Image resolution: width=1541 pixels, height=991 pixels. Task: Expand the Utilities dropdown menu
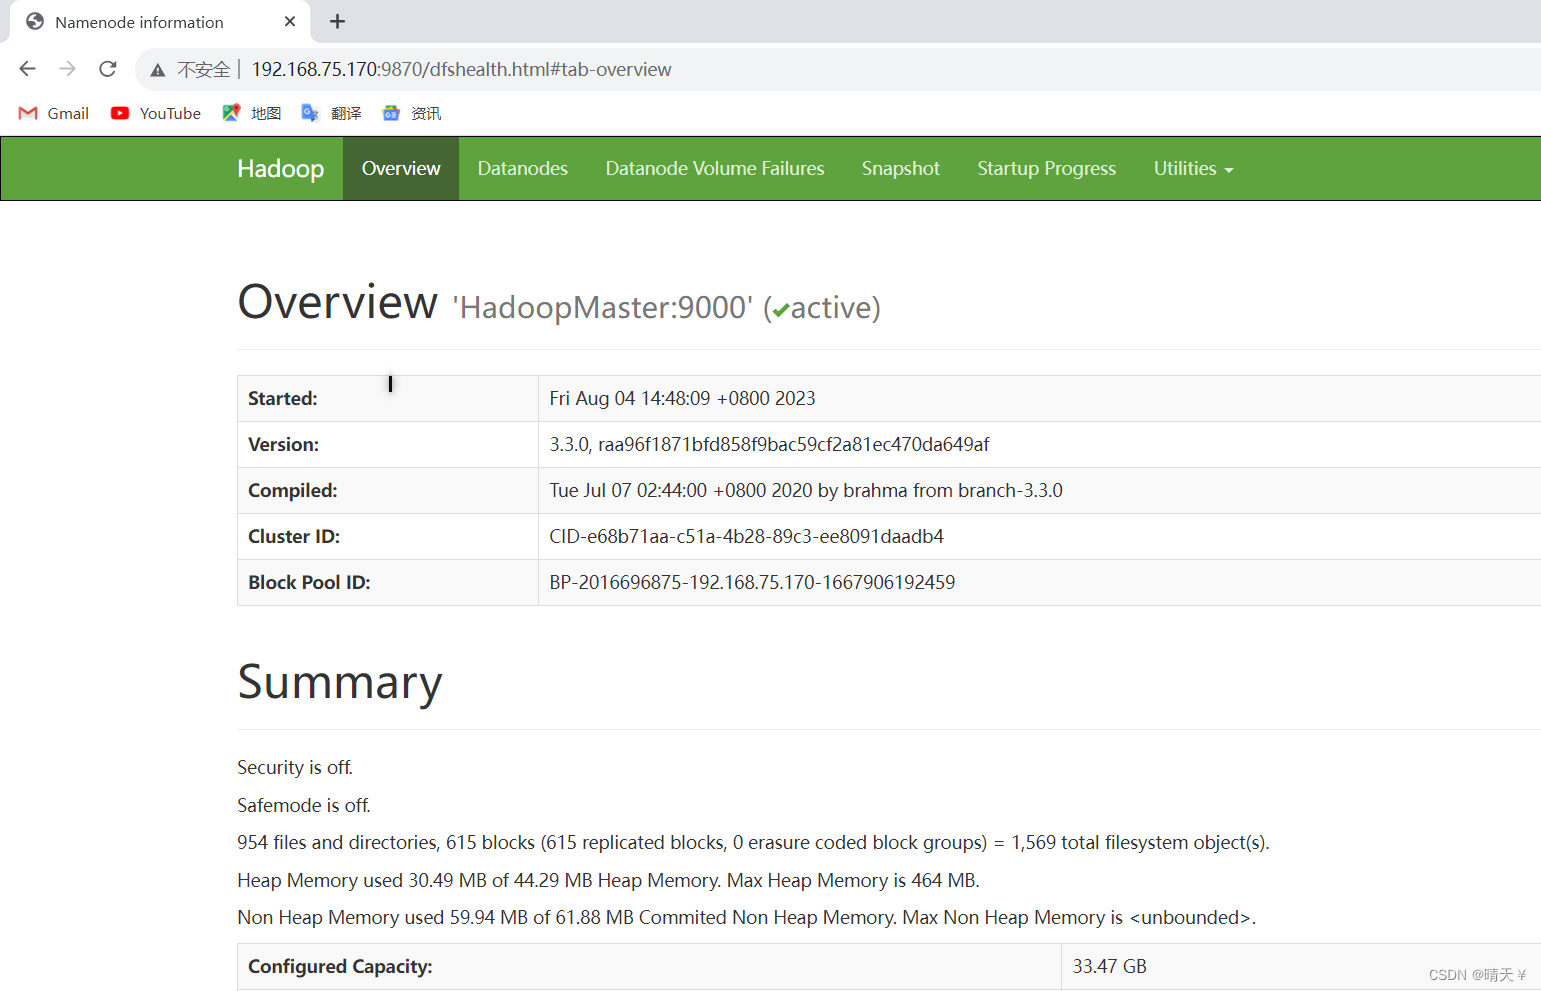point(1194,169)
